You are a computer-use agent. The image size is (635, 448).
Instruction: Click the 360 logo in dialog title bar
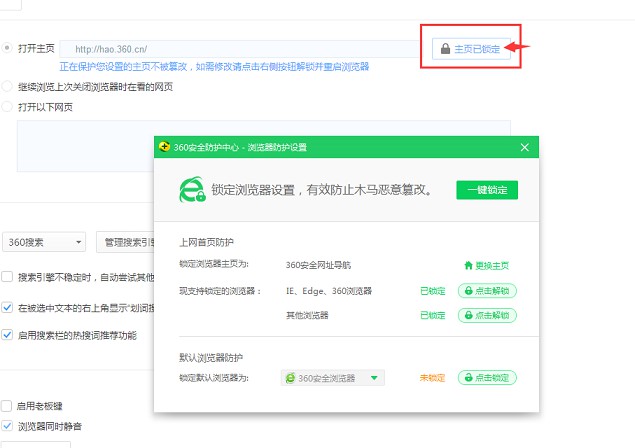tap(164, 147)
